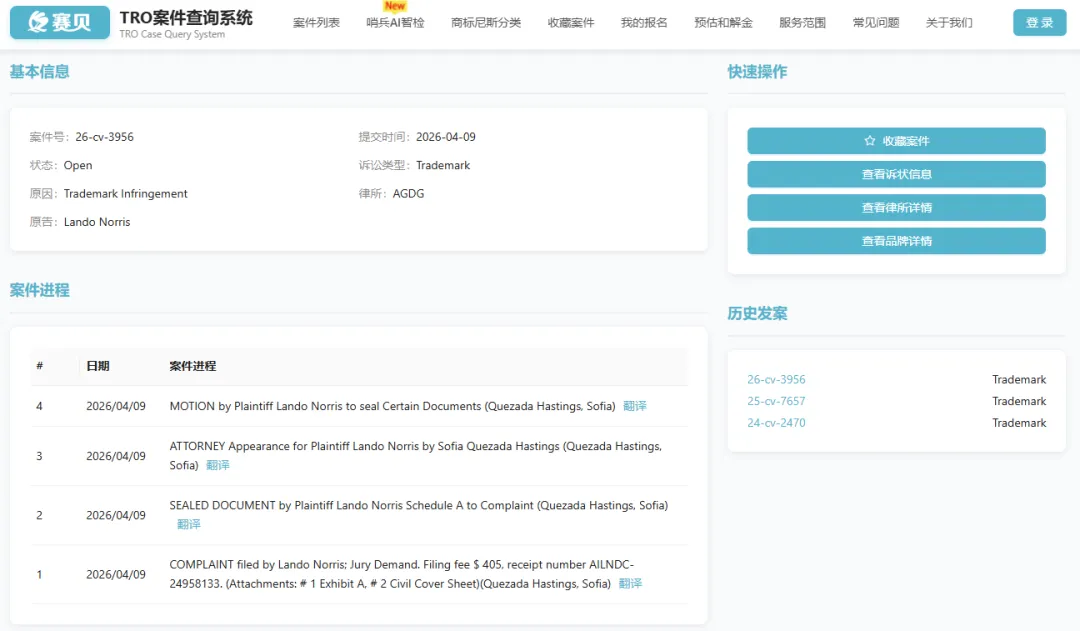Click the star icon on 收藏案件 button
The image size is (1080, 631).
click(x=869, y=141)
